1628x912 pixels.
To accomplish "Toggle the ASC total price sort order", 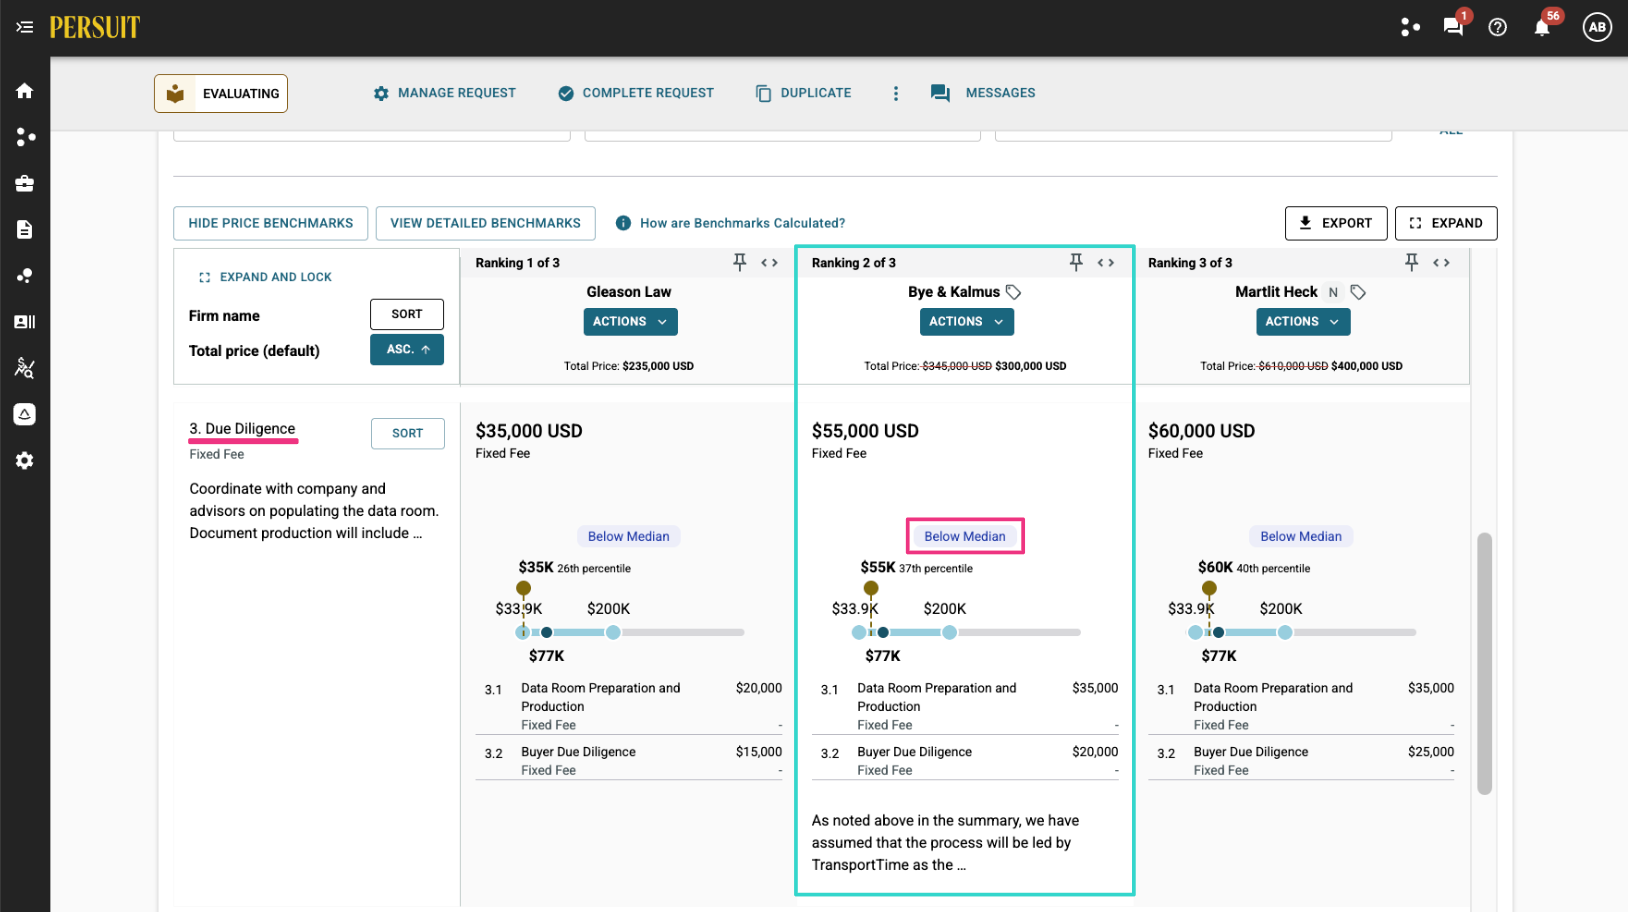I will (x=407, y=349).
